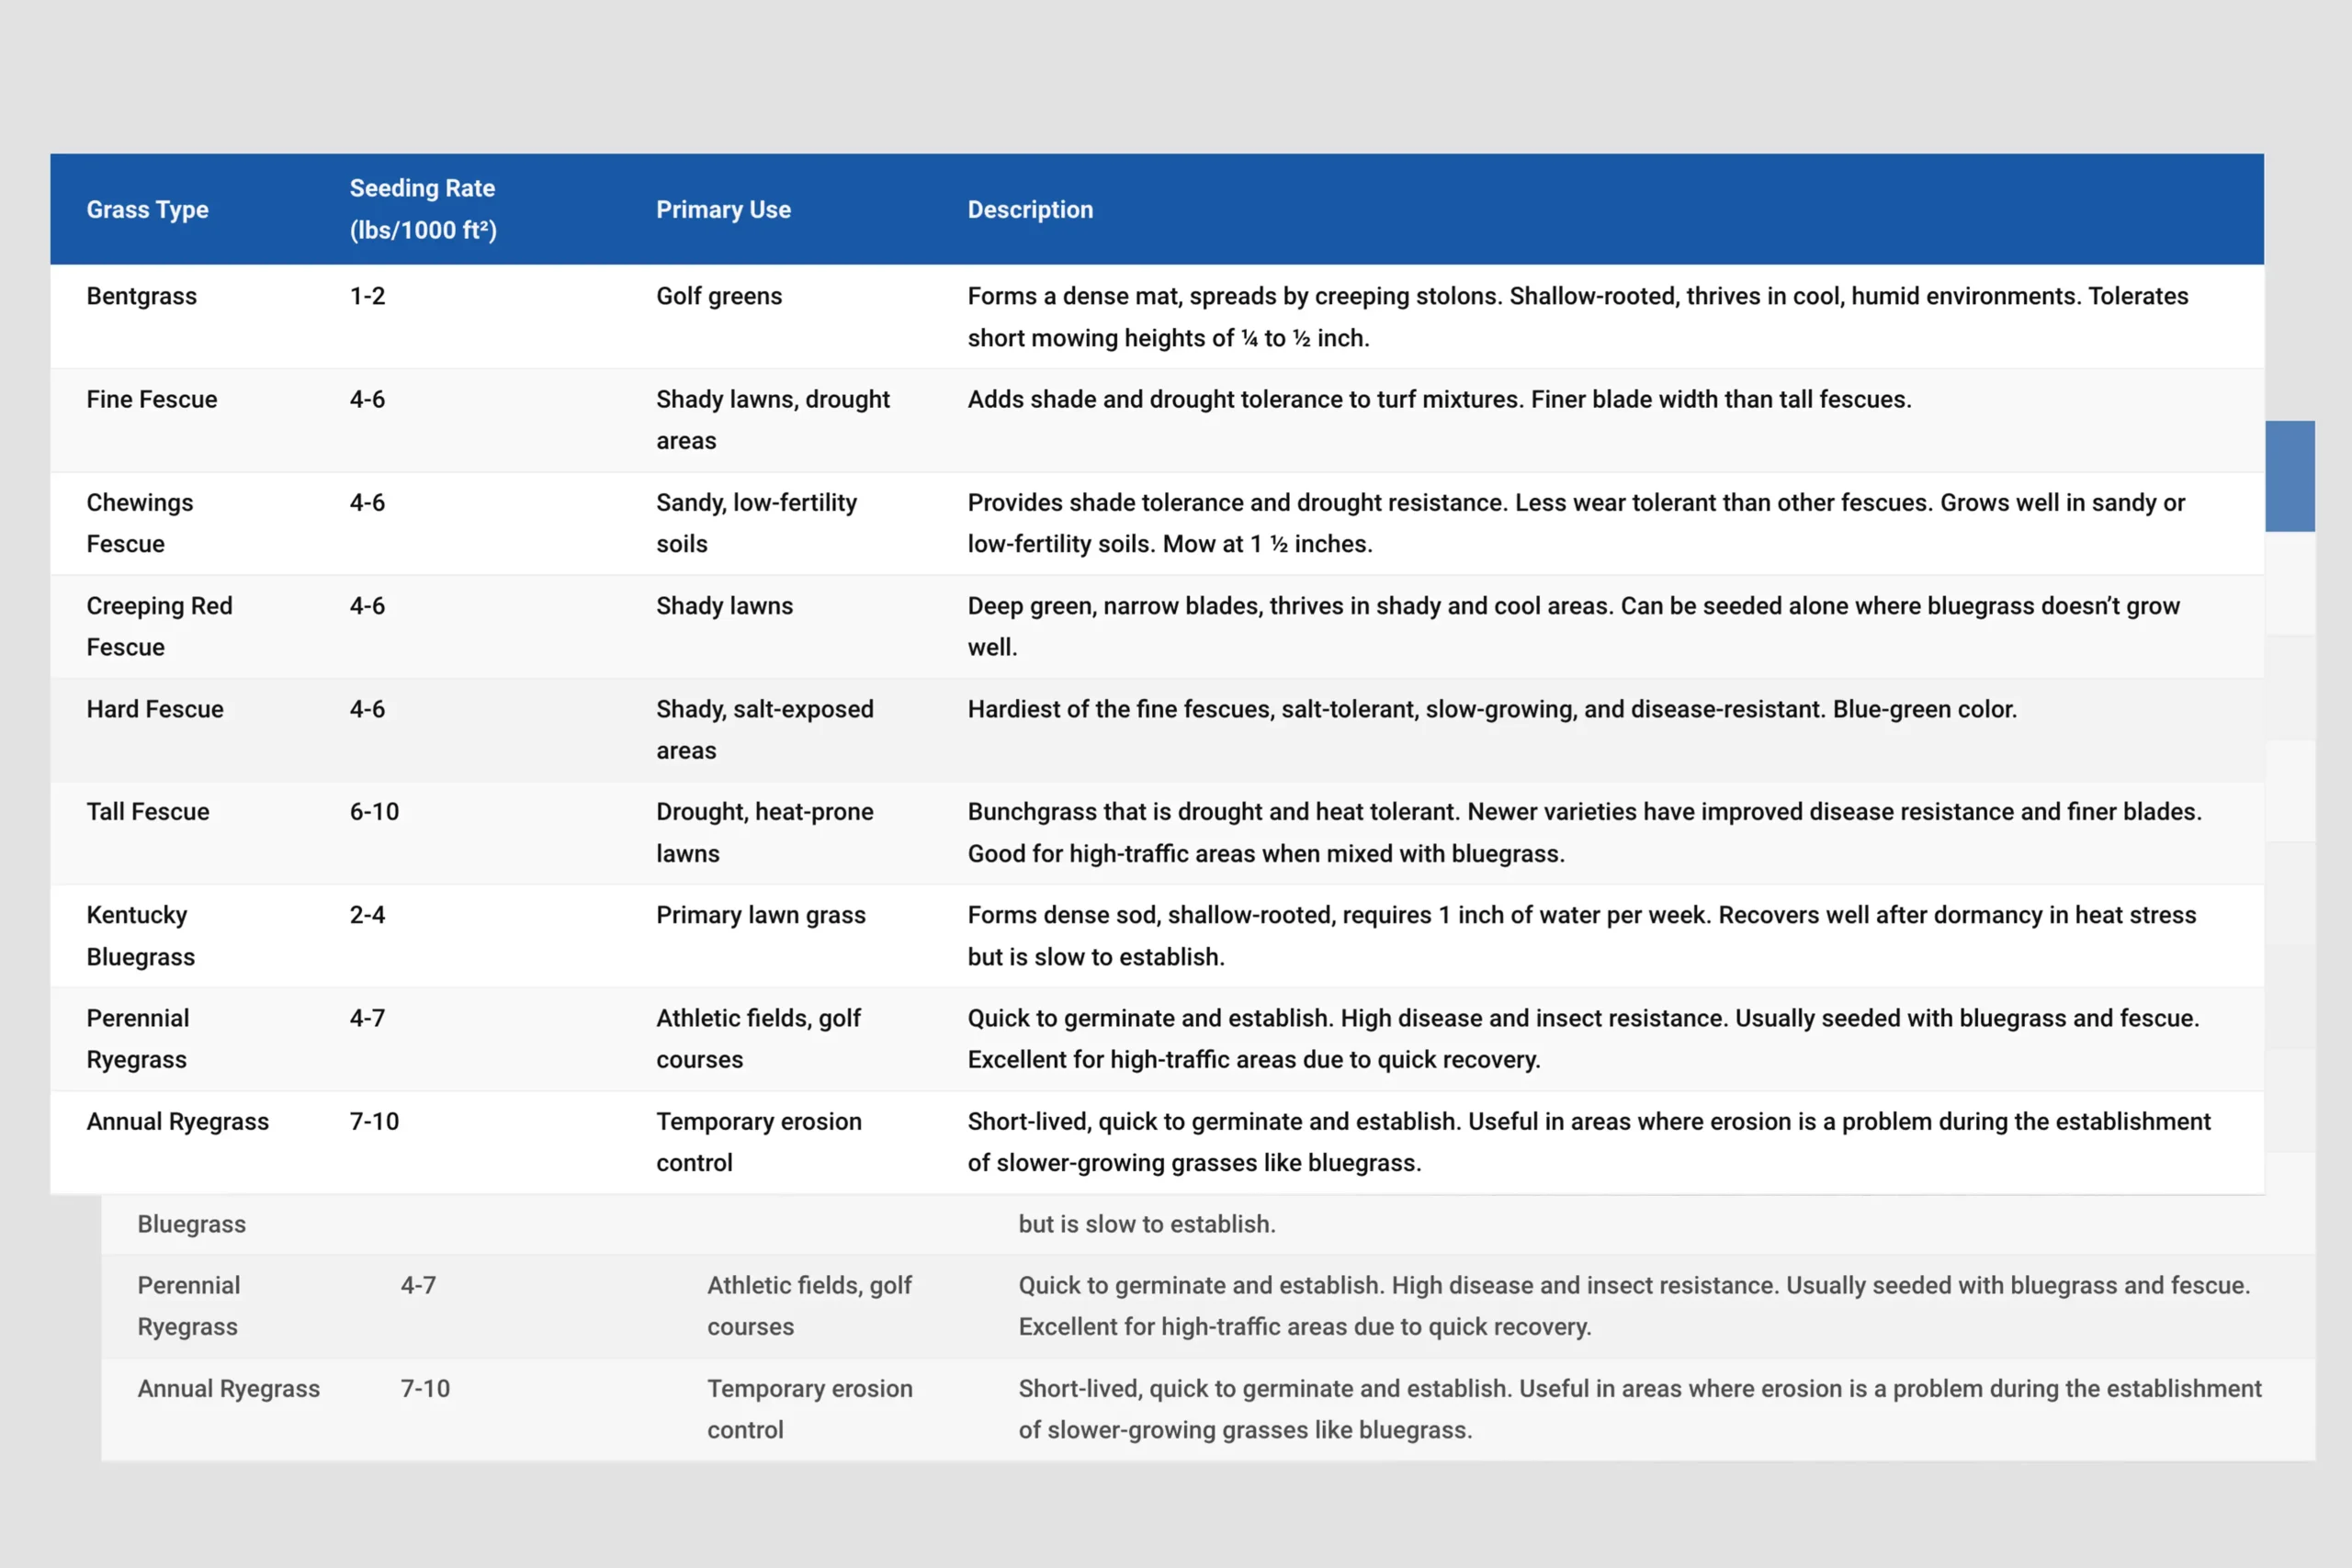
Task: Click the Kentucky Bluegrass name cell
Action: [140, 935]
